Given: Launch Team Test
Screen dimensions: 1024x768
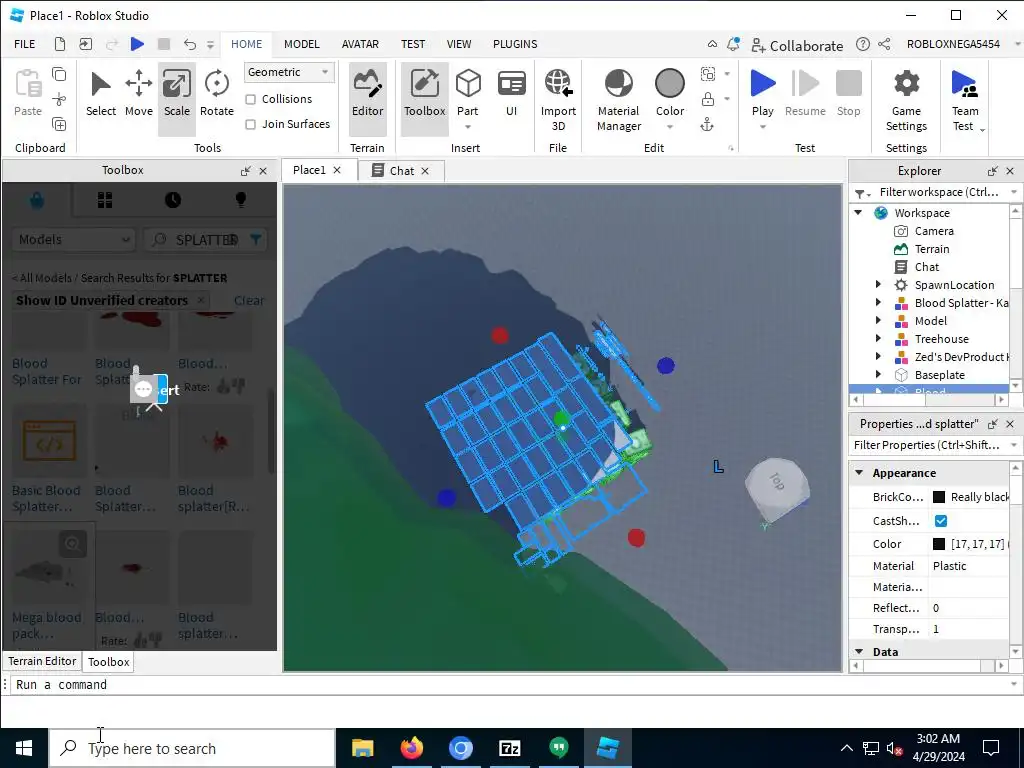Looking at the screenshot, I should [x=965, y=100].
